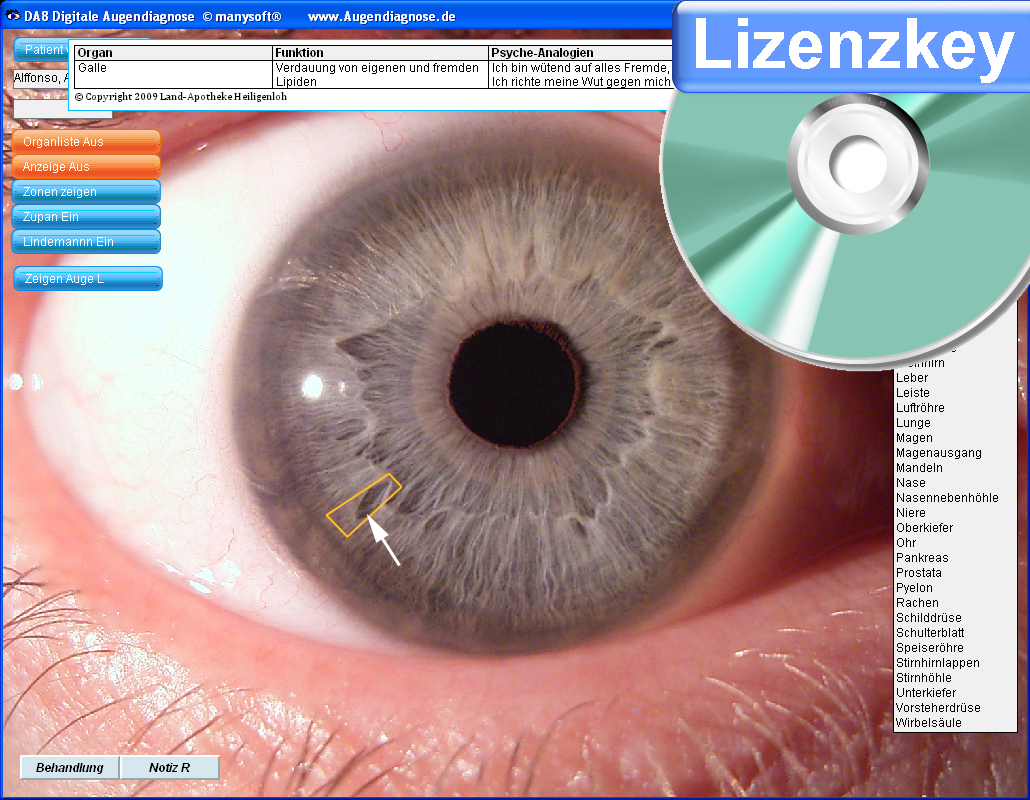Click the eye icon in the title bar
Image resolution: width=1030 pixels, height=800 pixels.
(x=13, y=16)
